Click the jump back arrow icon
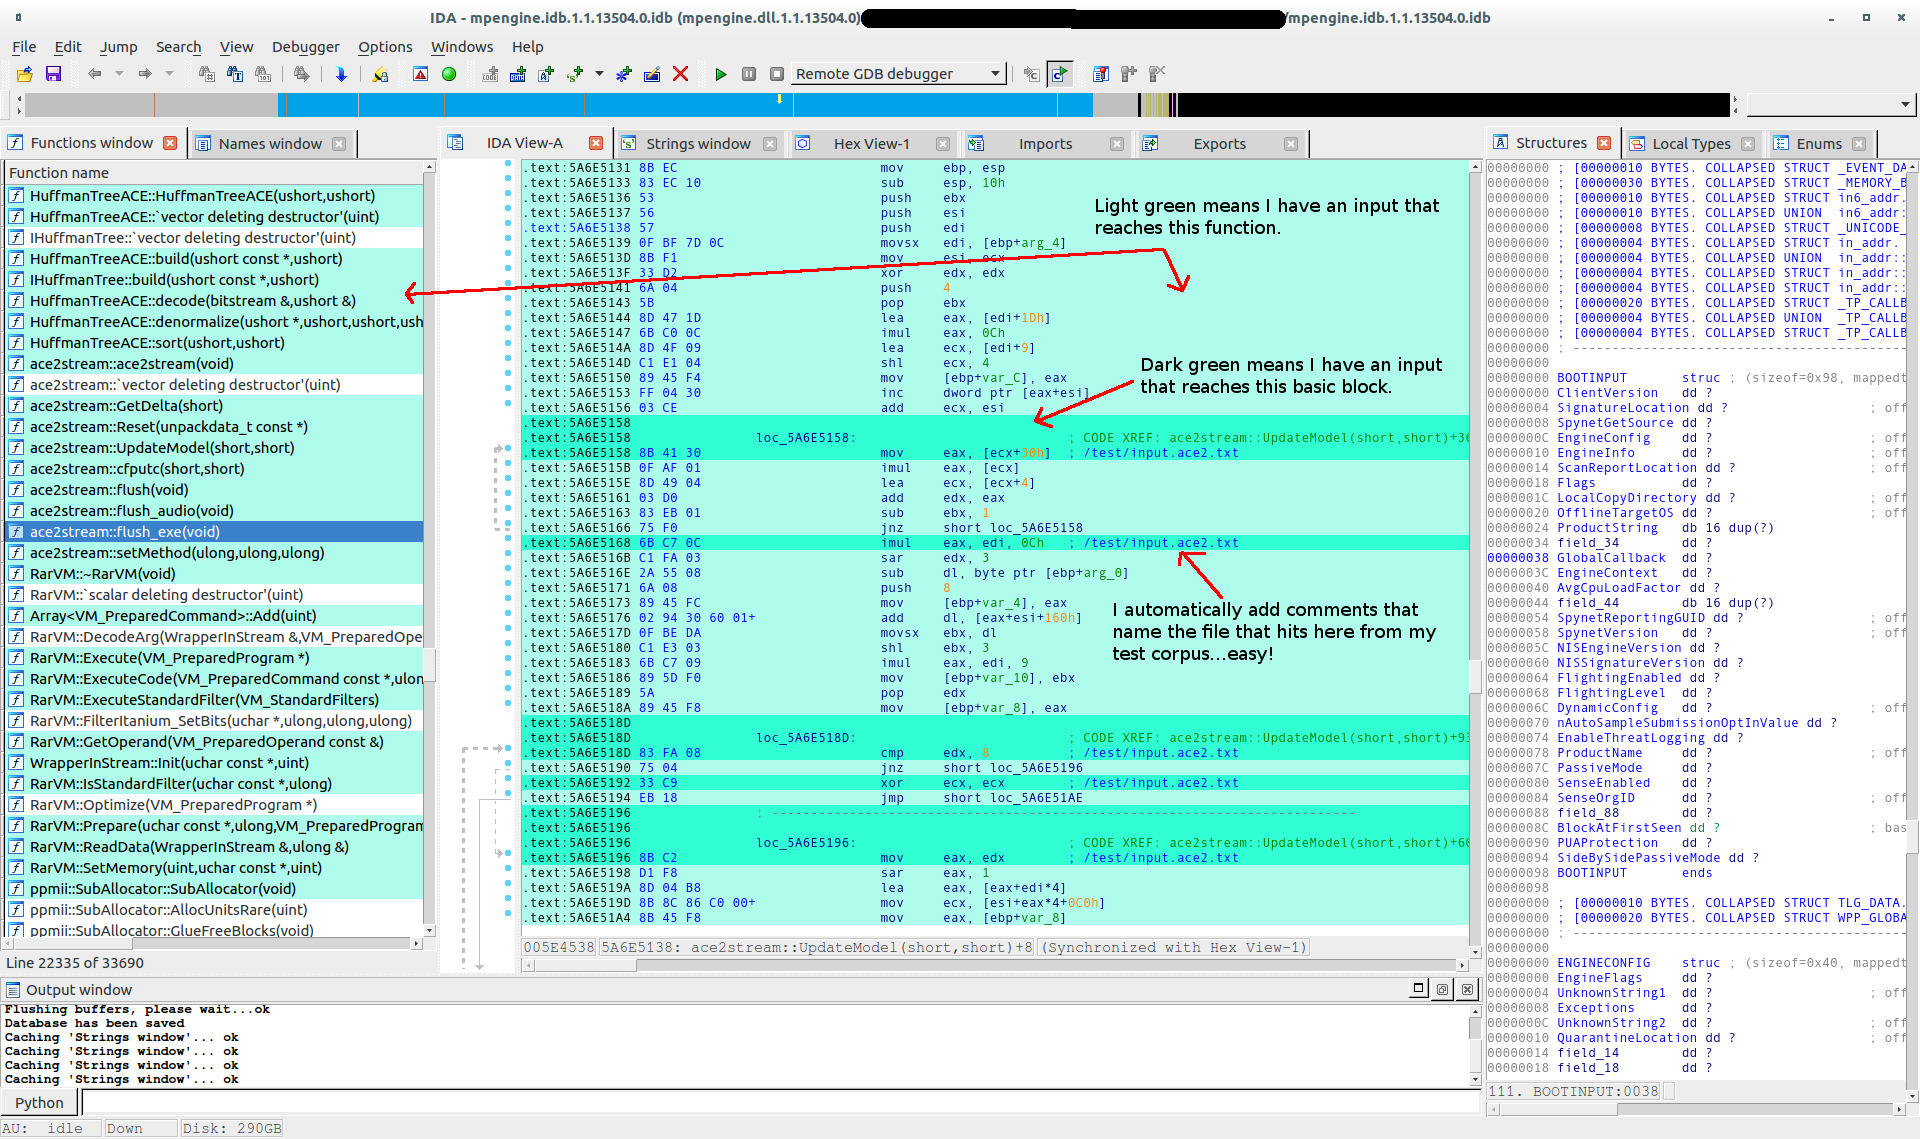The width and height of the screenshot is (1920, 1139). click(x=94, y=74)
